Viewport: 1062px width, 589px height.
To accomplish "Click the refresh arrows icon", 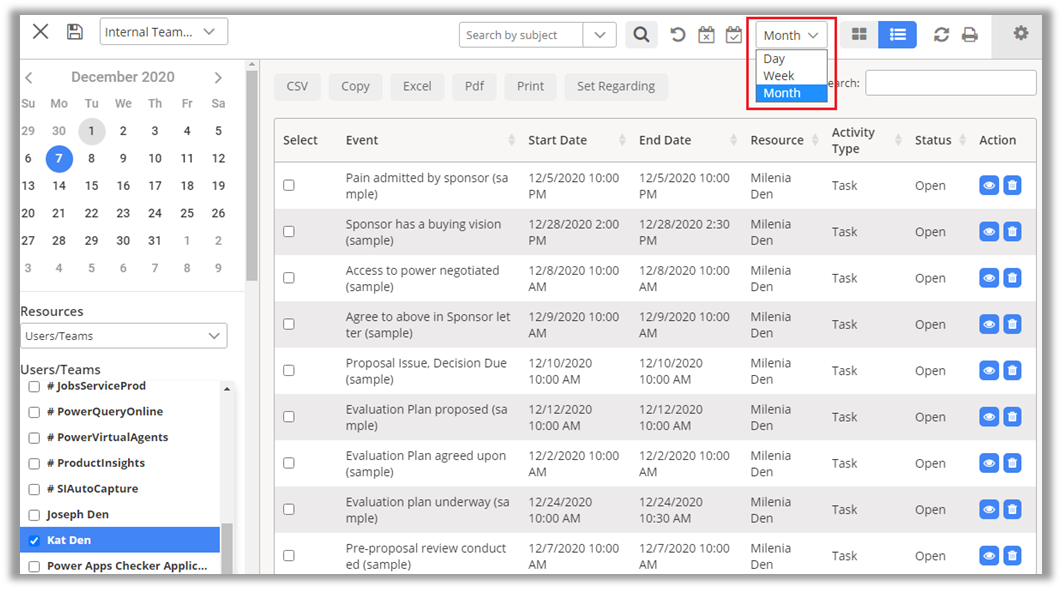I will (941, 35).
